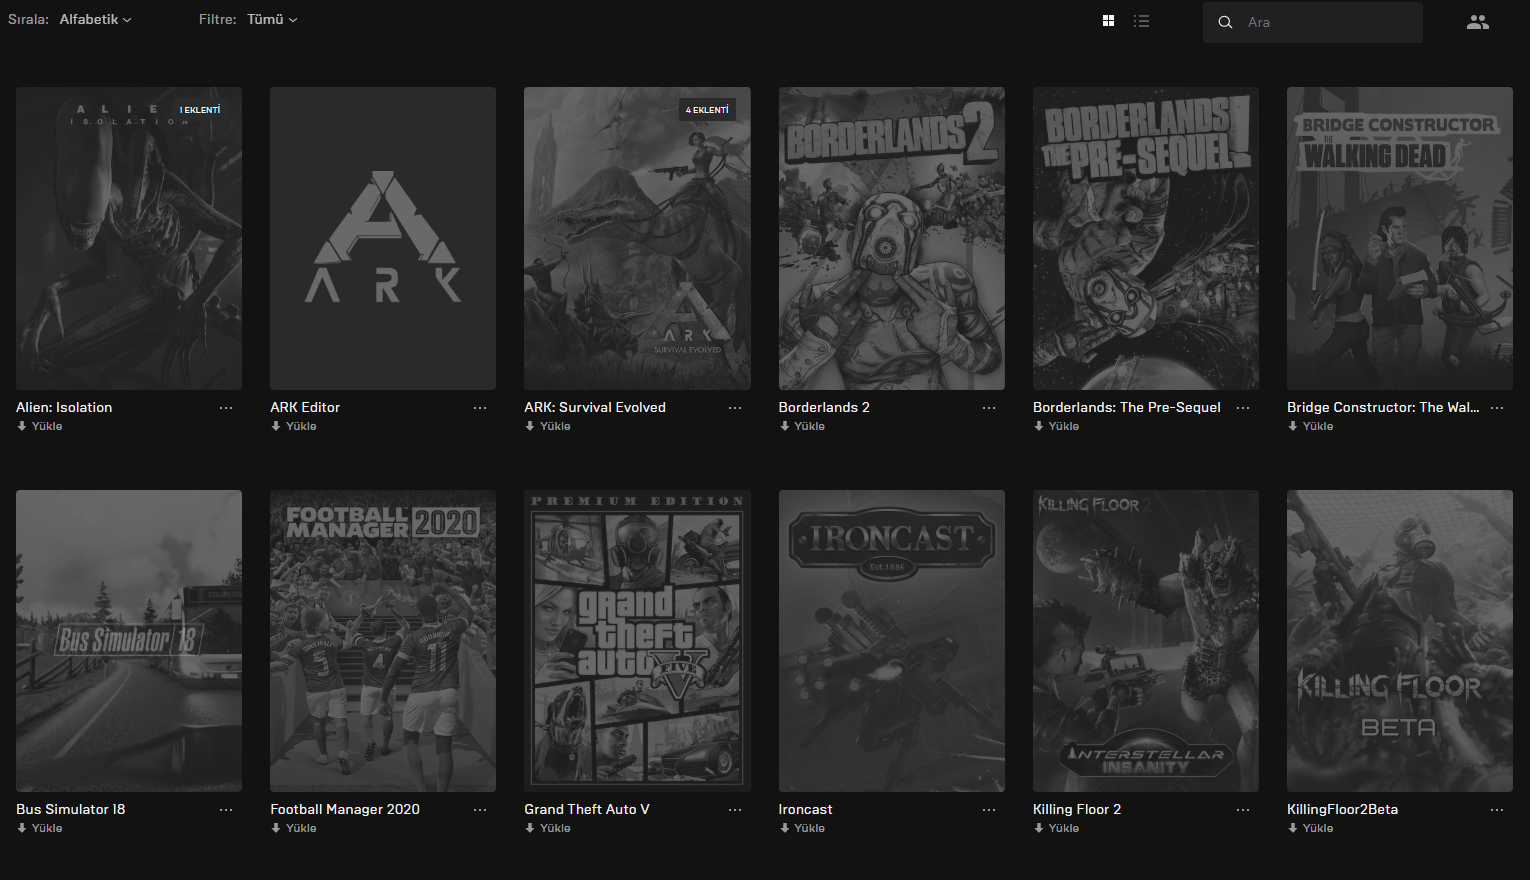Click the Borderlands 2 title text

(824, 407)
